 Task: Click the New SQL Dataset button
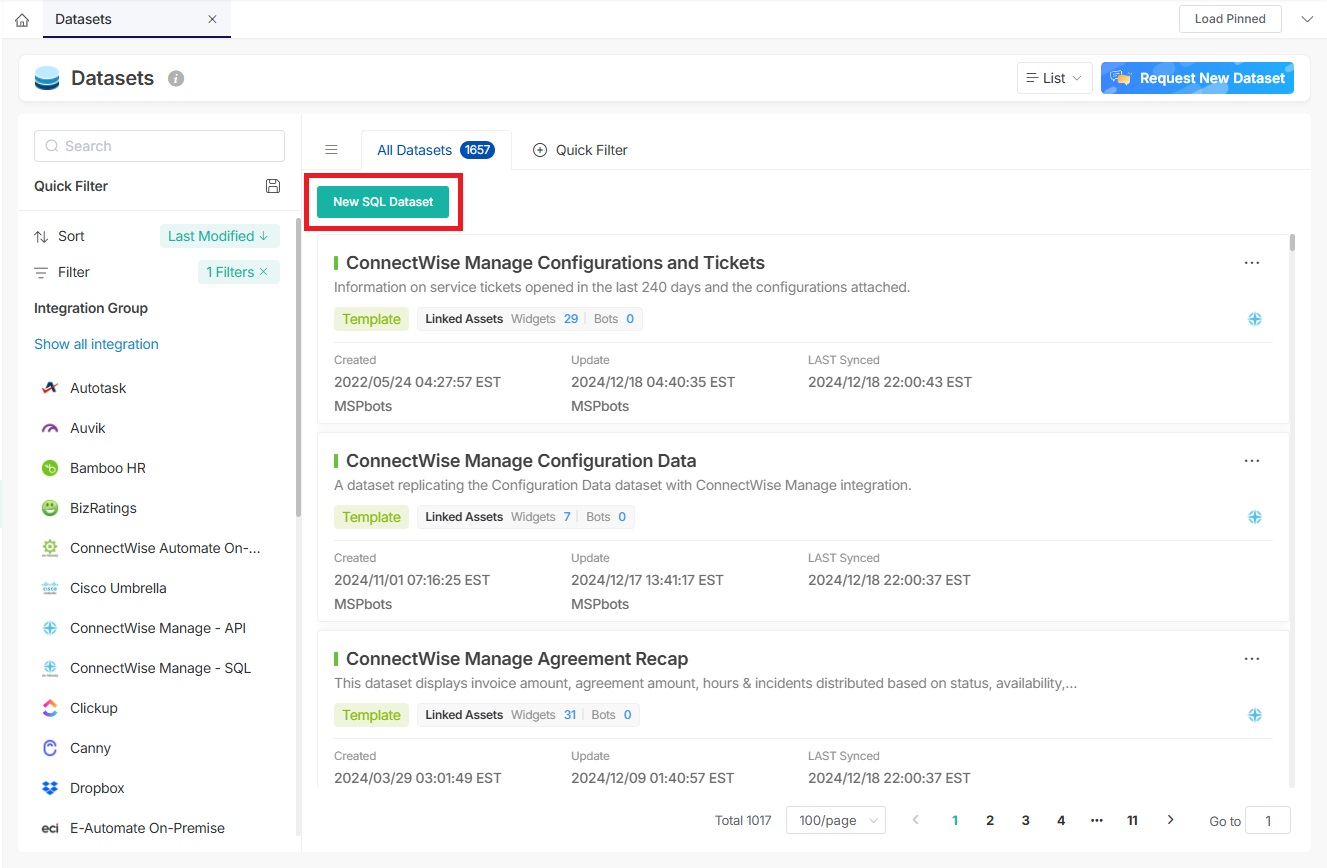coord(383,202)
